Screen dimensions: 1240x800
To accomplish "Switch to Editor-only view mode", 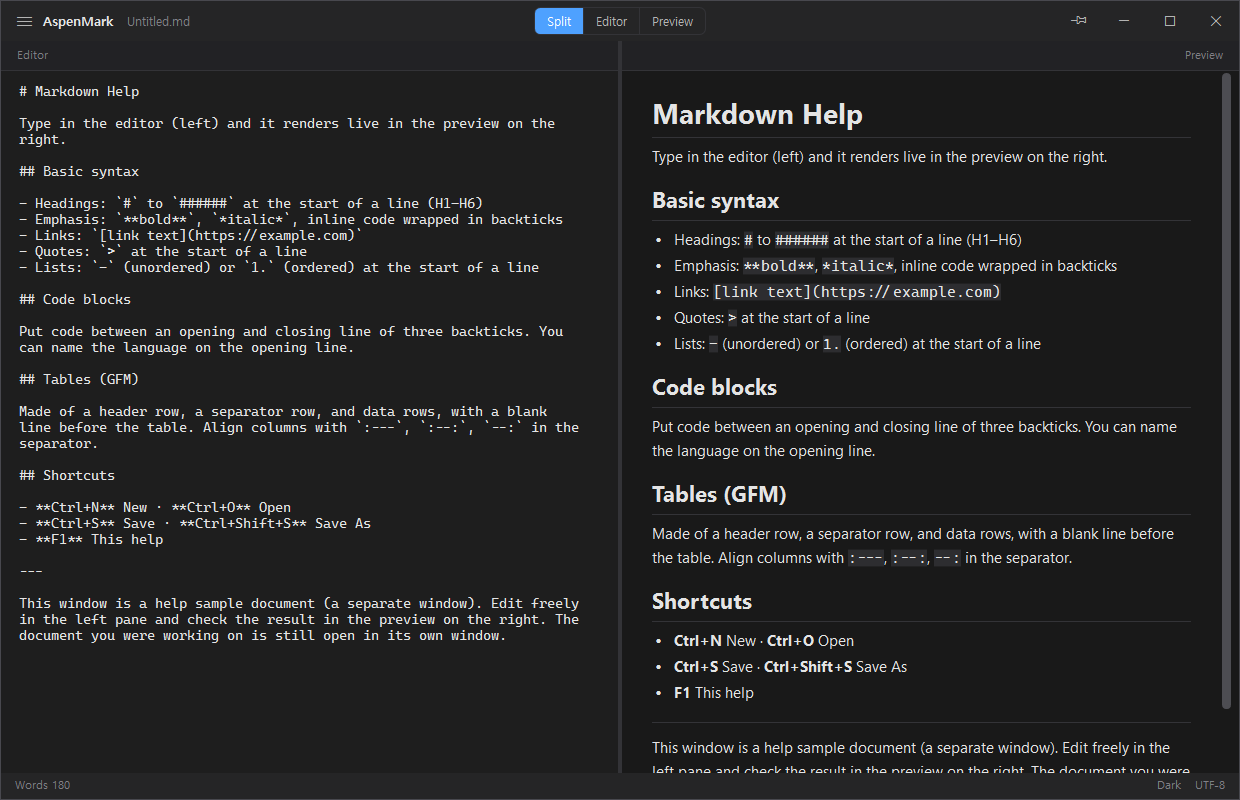I will tap(612, 21).
